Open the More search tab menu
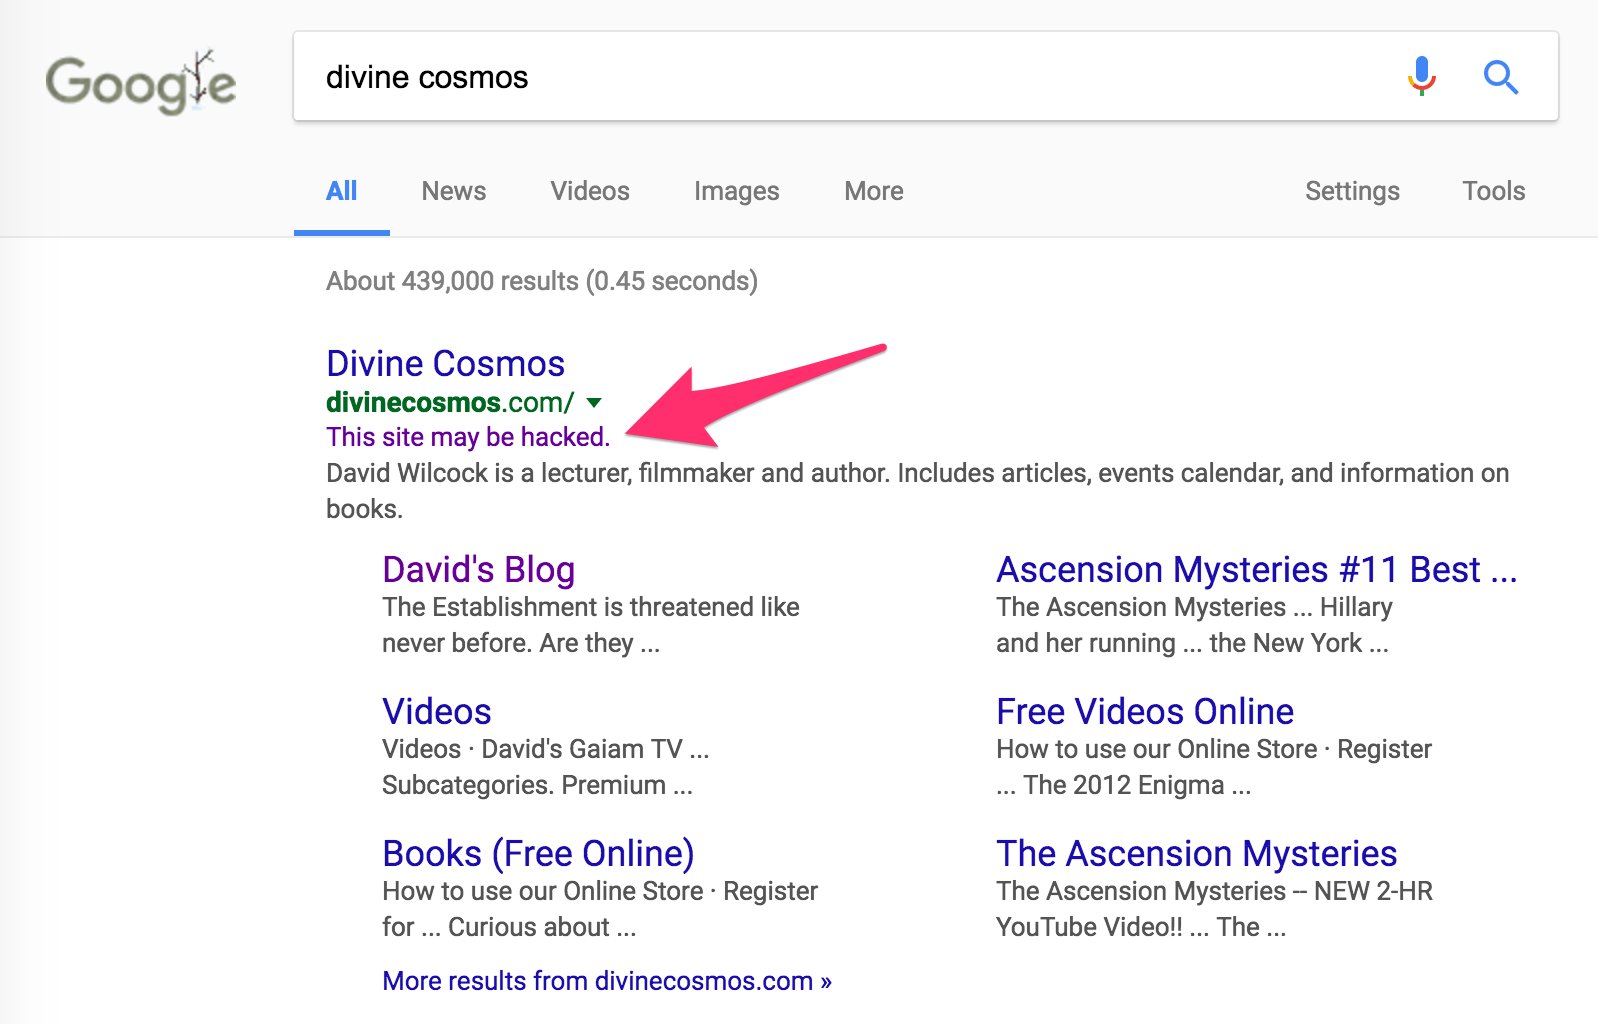1598x1024 pixels. tap(873, 191)
